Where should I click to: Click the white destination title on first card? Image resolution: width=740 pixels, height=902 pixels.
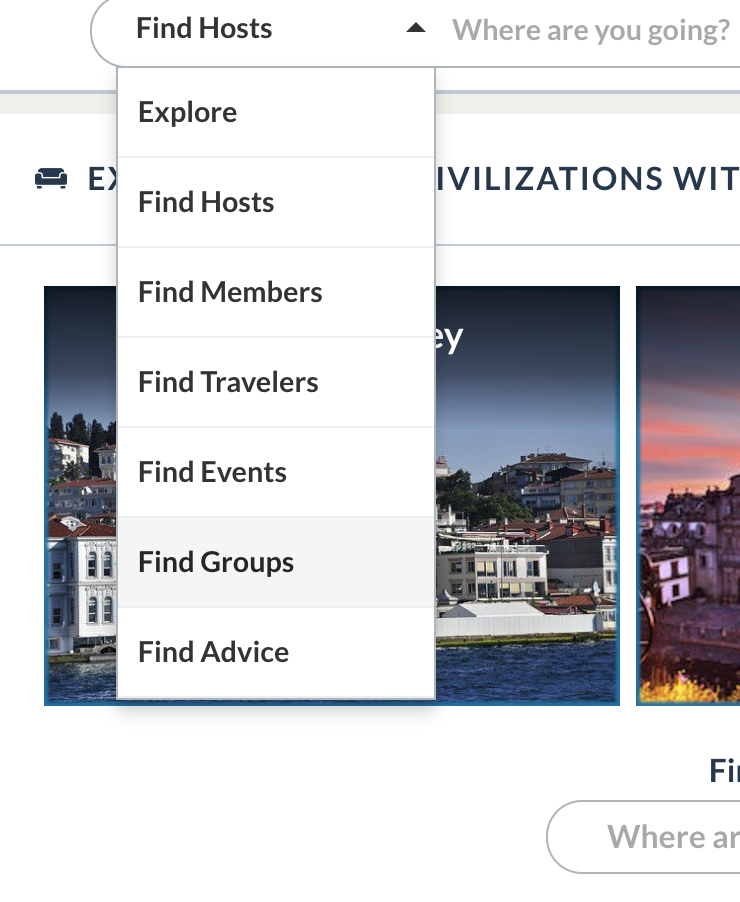click(449, 338)
